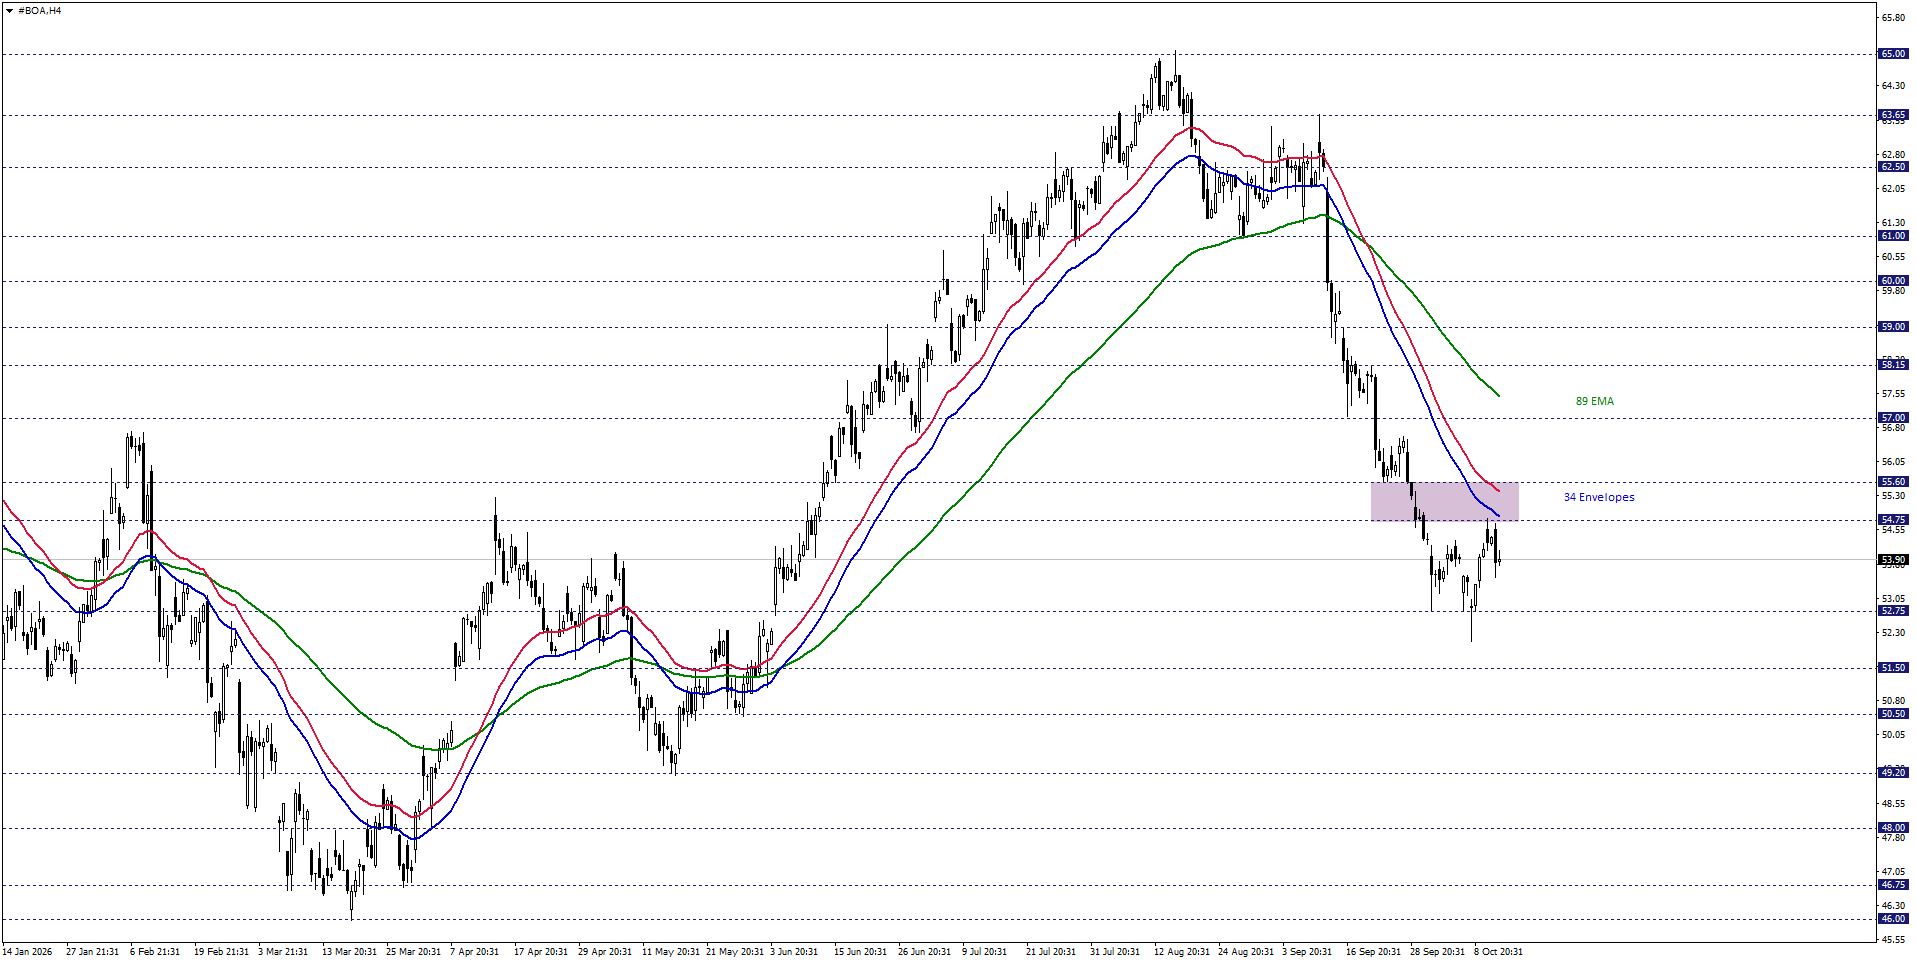Click the 61.00 price level label
Screen dimensions: 1916x963
coord(1893,236)
